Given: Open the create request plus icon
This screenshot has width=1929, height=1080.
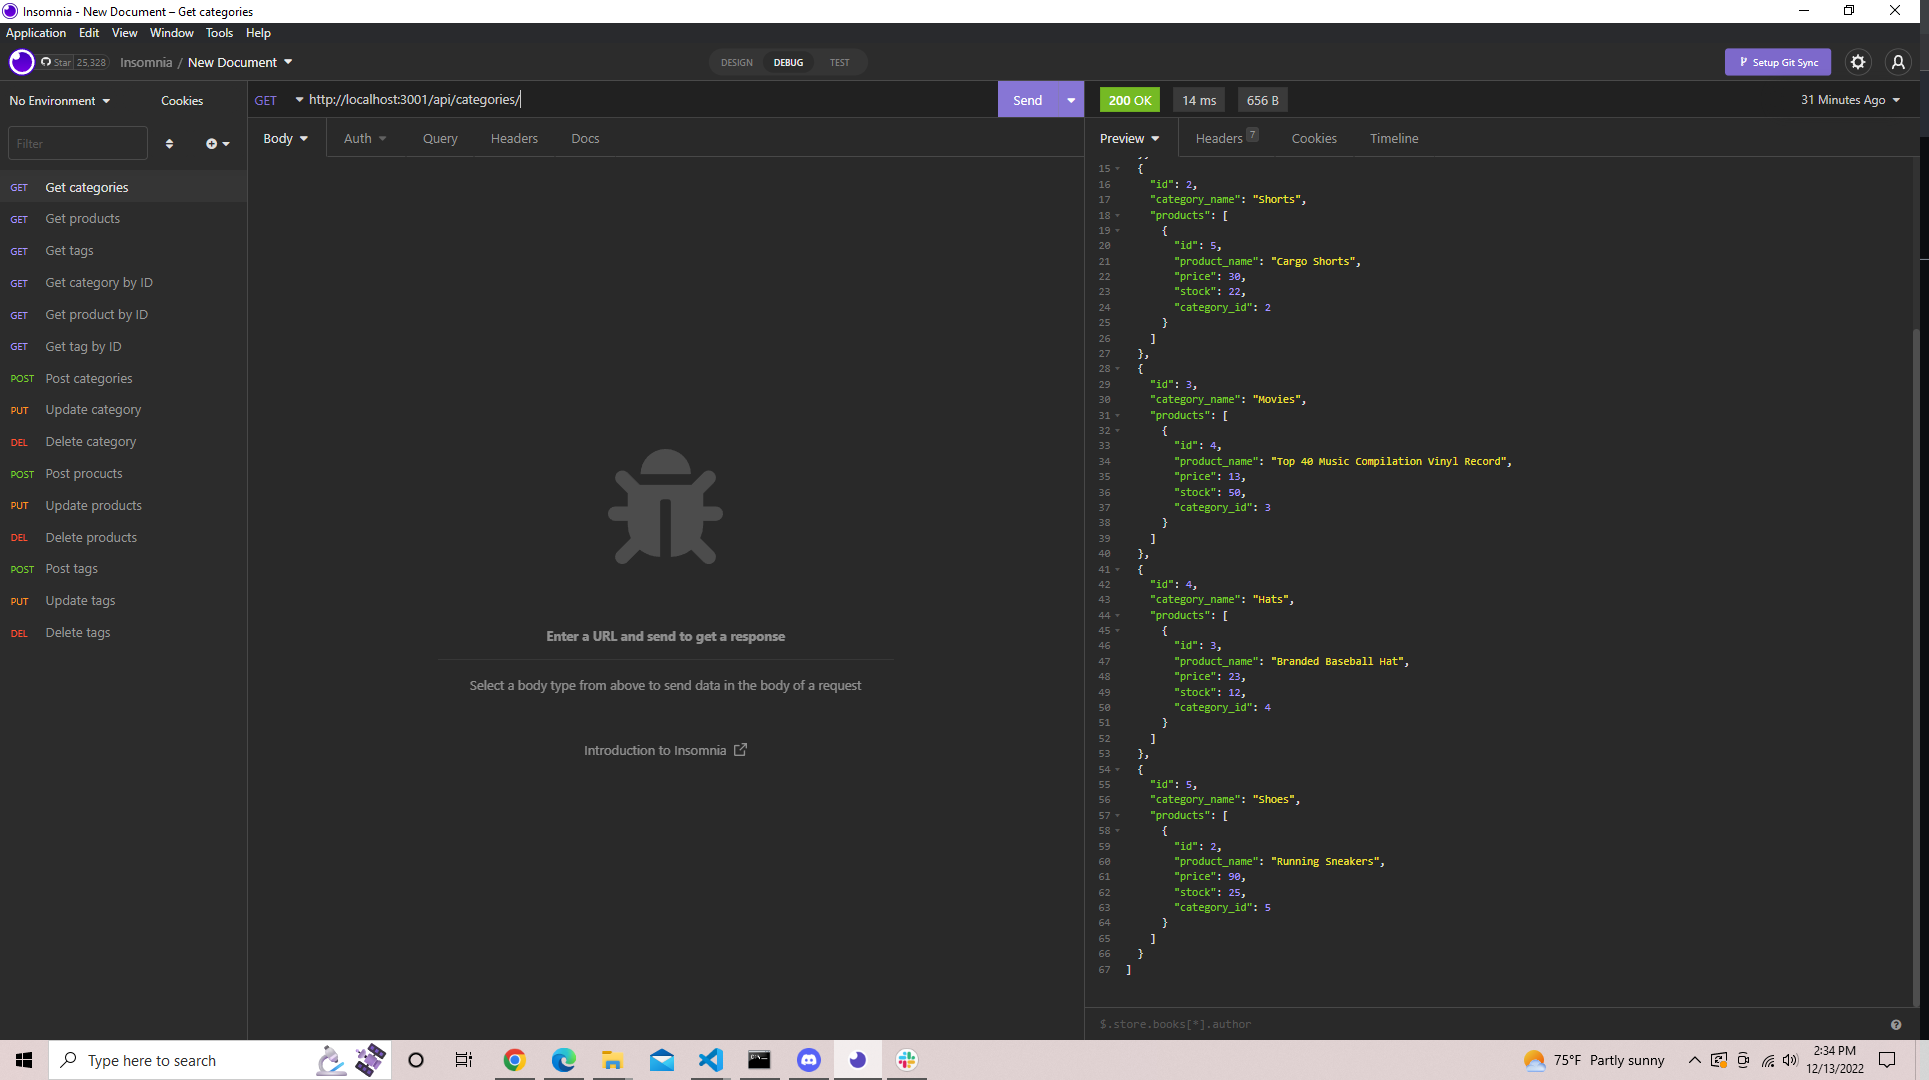Looking at the screenshot, I should point(217,144).
